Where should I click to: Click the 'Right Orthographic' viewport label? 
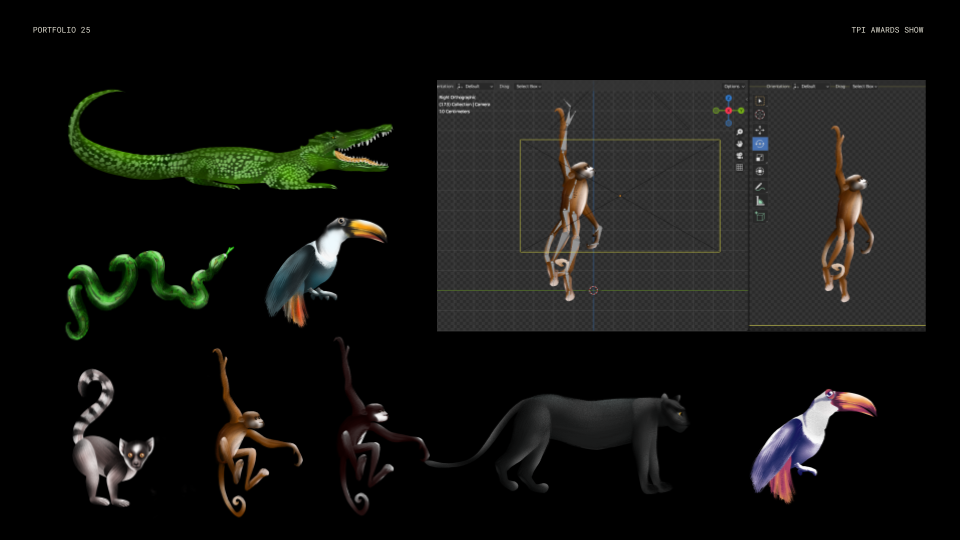[457, 97]
